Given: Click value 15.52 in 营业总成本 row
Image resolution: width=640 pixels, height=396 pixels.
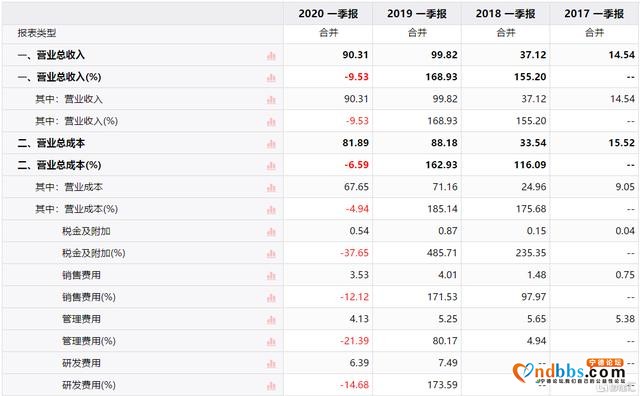Looking at the screenshot, I should pyautogui.click(x=622, y=143).
